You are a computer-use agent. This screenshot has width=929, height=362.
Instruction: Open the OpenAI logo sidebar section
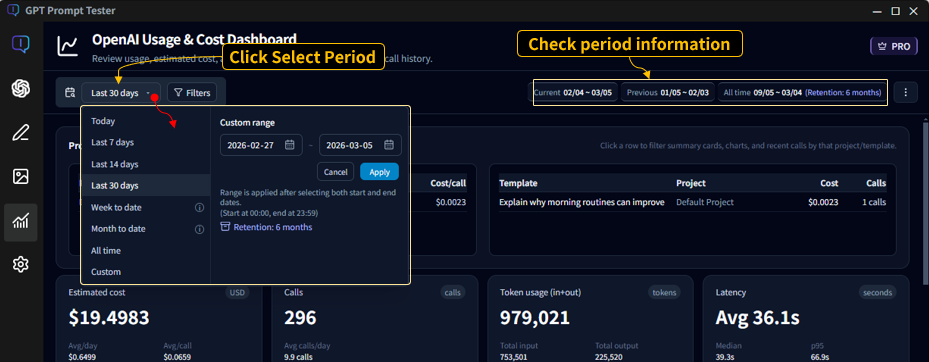pos(21,88)
